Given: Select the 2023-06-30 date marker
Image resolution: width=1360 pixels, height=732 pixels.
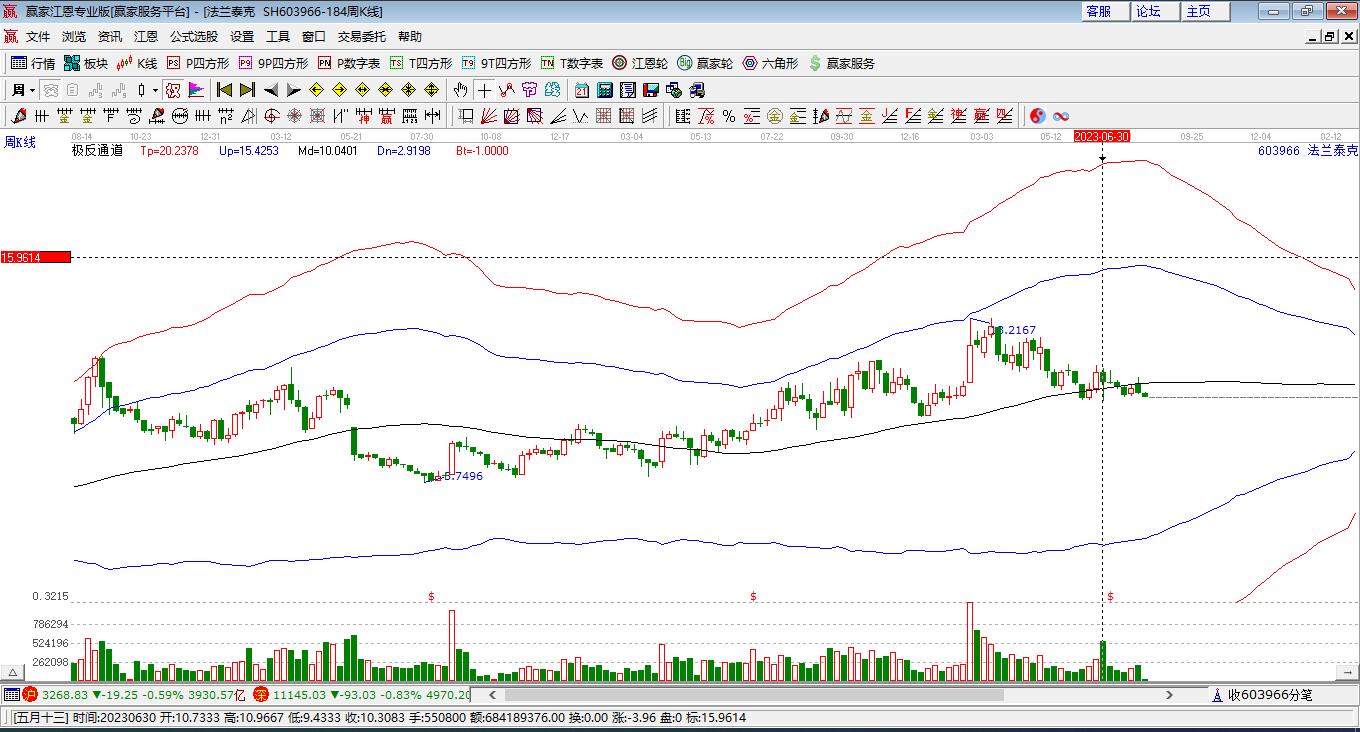Looking at the screenshot, I should (x=1102, y=136).
